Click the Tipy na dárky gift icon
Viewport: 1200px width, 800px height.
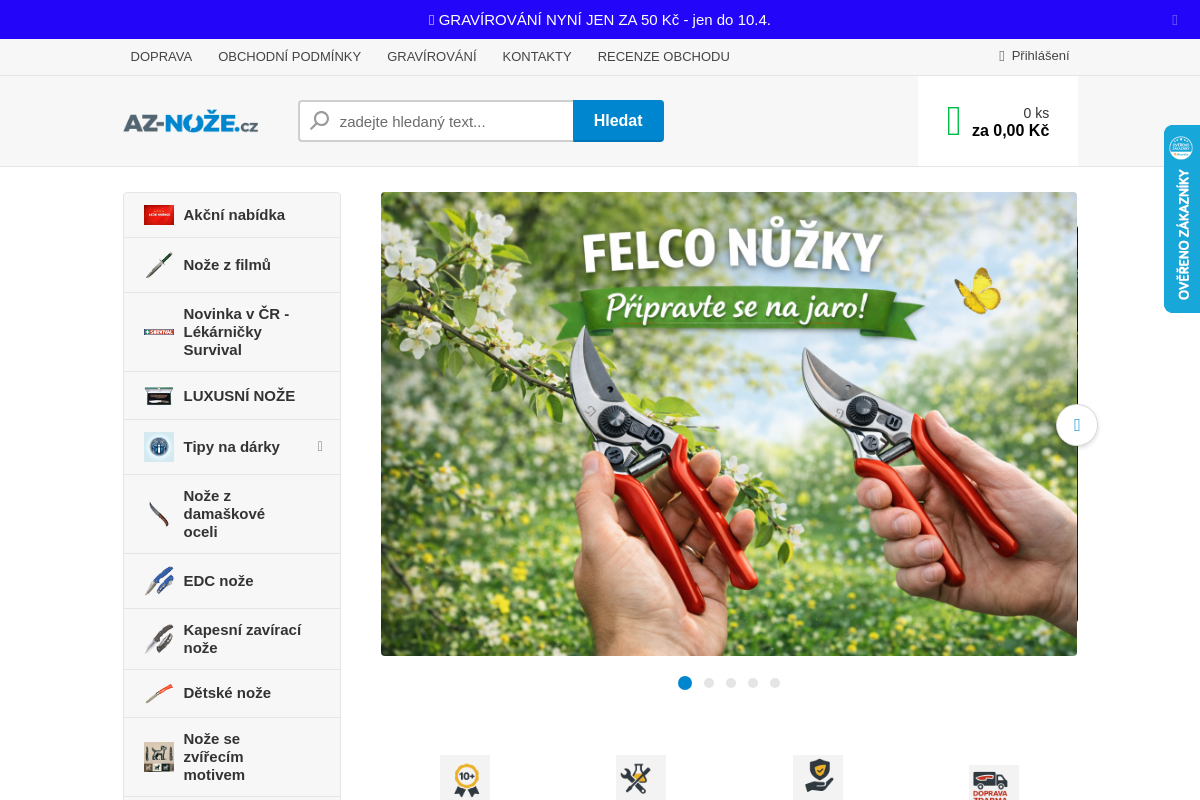(x=158, y=447)
